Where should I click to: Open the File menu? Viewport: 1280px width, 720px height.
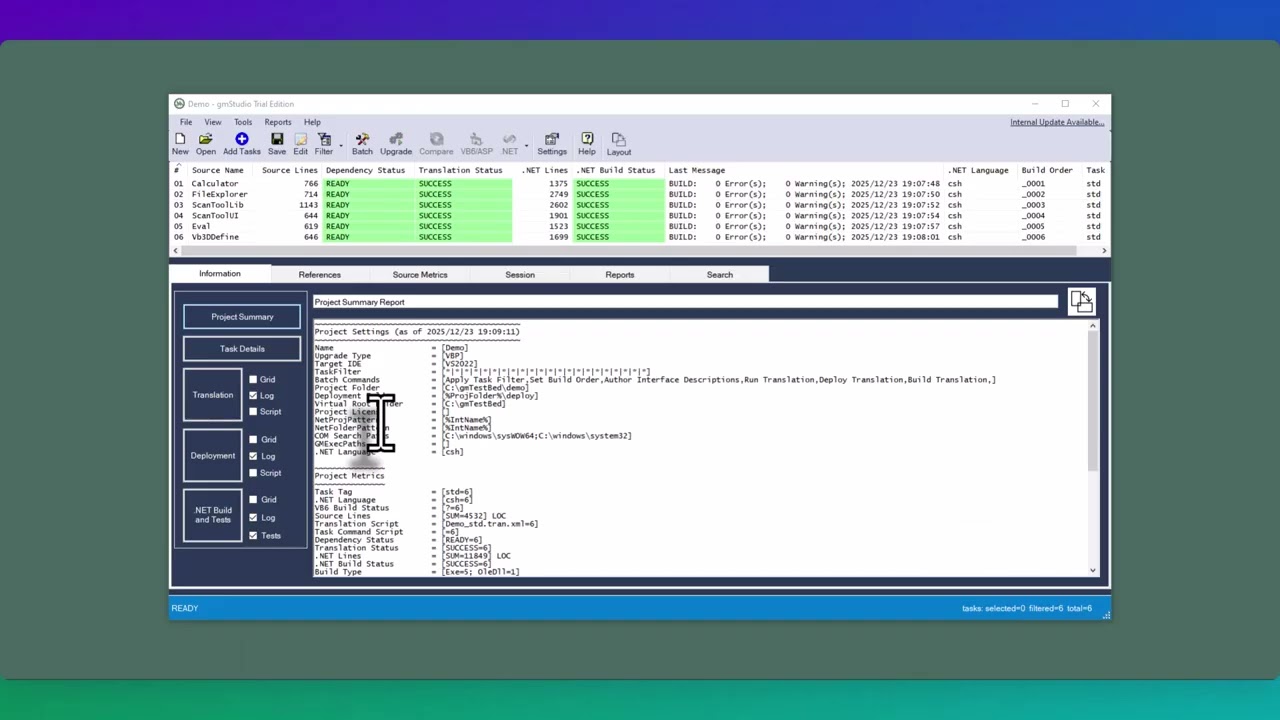point(186,122)
